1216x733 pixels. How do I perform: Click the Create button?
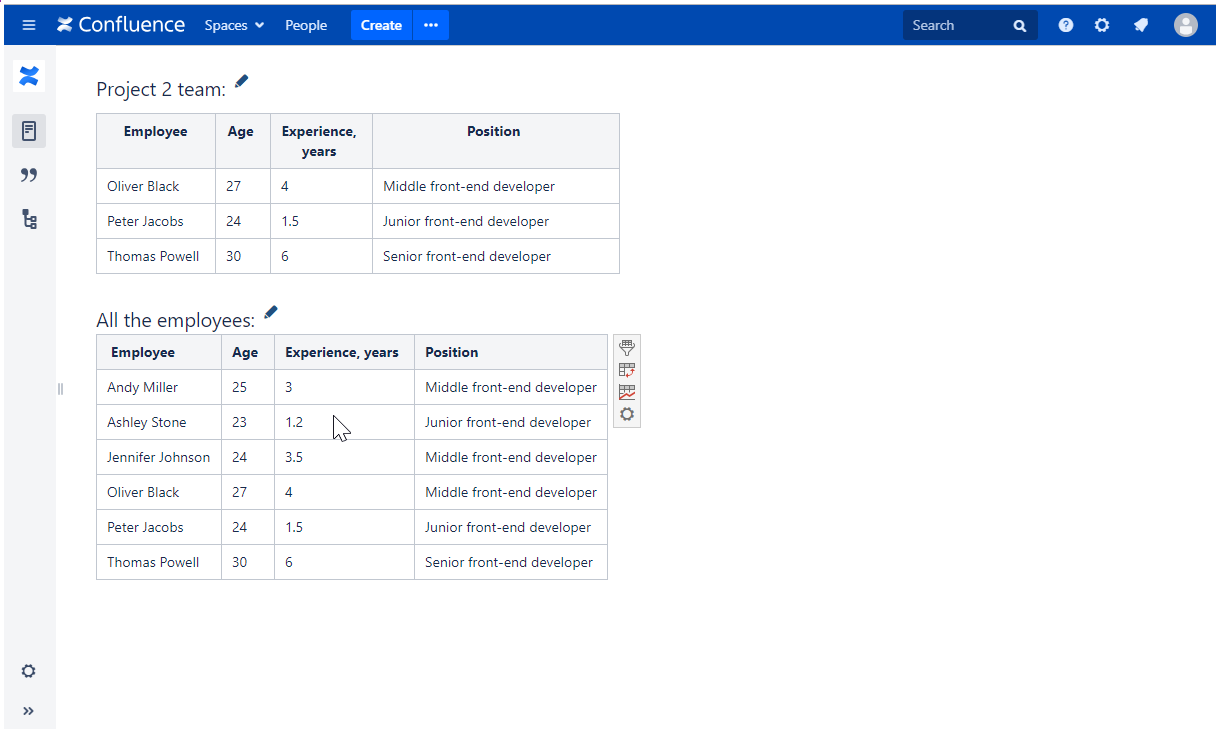[381, 25]
